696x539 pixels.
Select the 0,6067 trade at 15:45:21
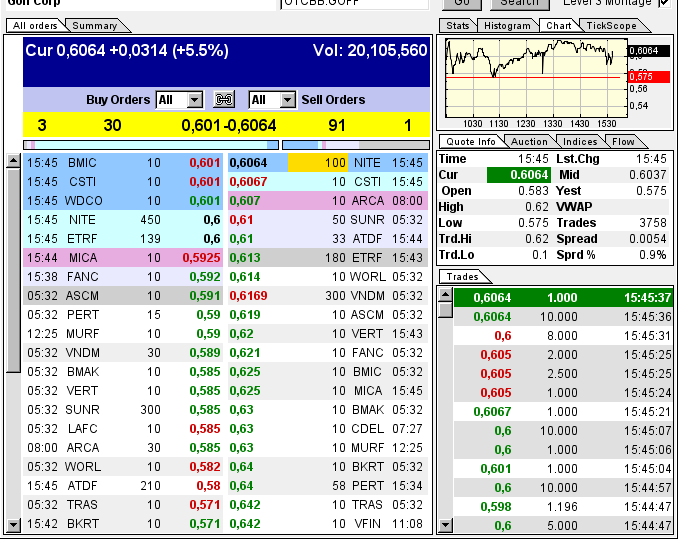[563, 412]
